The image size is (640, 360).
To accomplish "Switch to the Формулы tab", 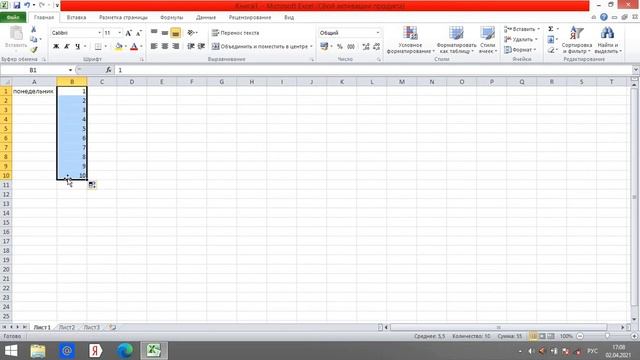I will pyautogui.click(x=171, y=18).
